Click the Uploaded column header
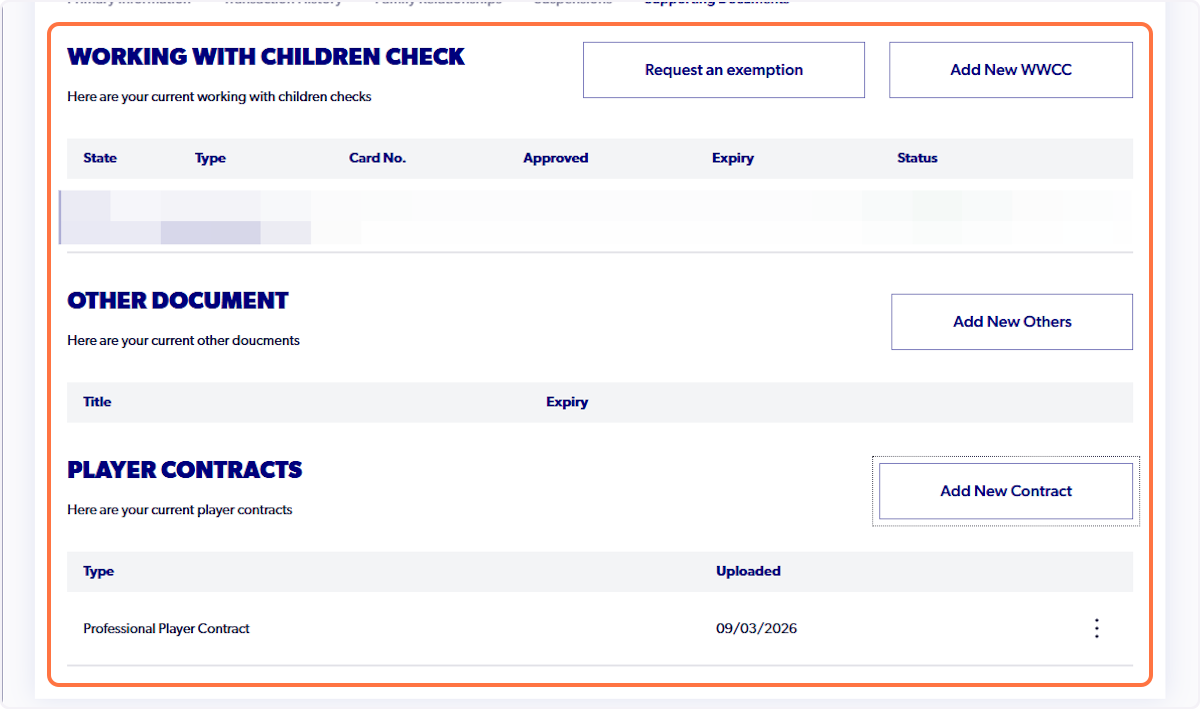Viewport: 1200px width, 709px height. tap(748, 571)
